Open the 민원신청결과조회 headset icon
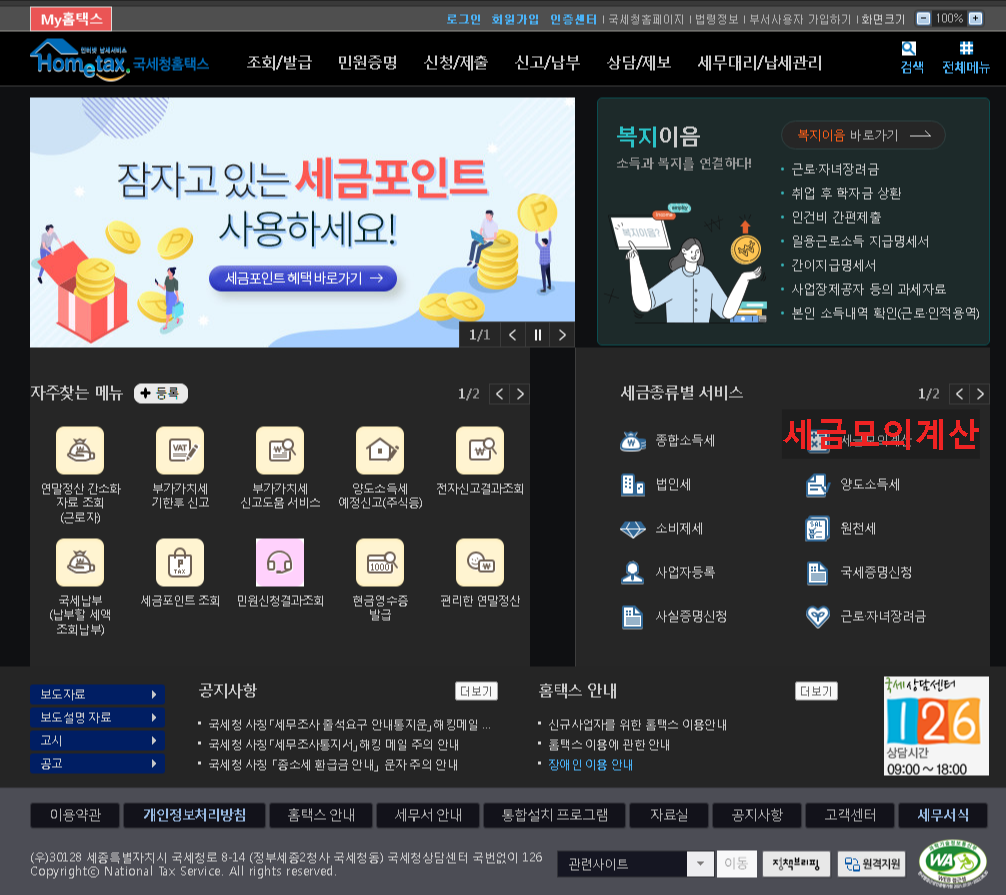Screen dimensions: 1006x895 280,563
